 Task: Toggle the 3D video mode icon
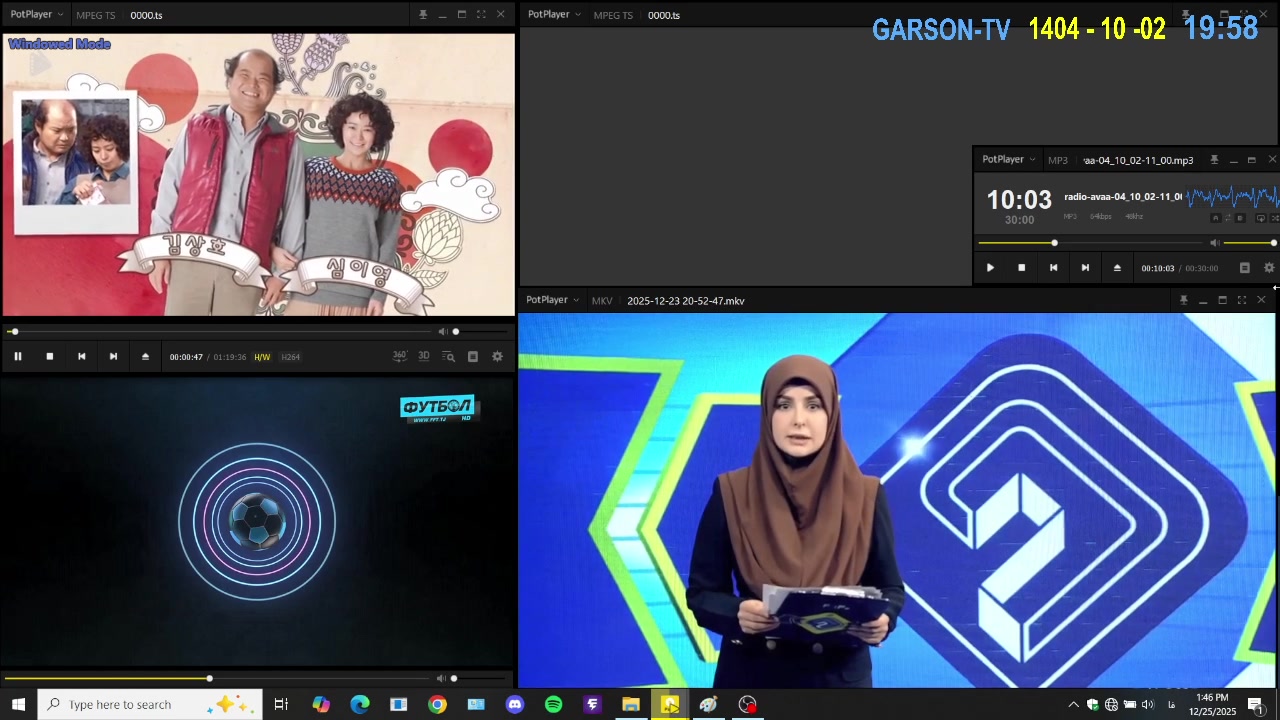424,356
